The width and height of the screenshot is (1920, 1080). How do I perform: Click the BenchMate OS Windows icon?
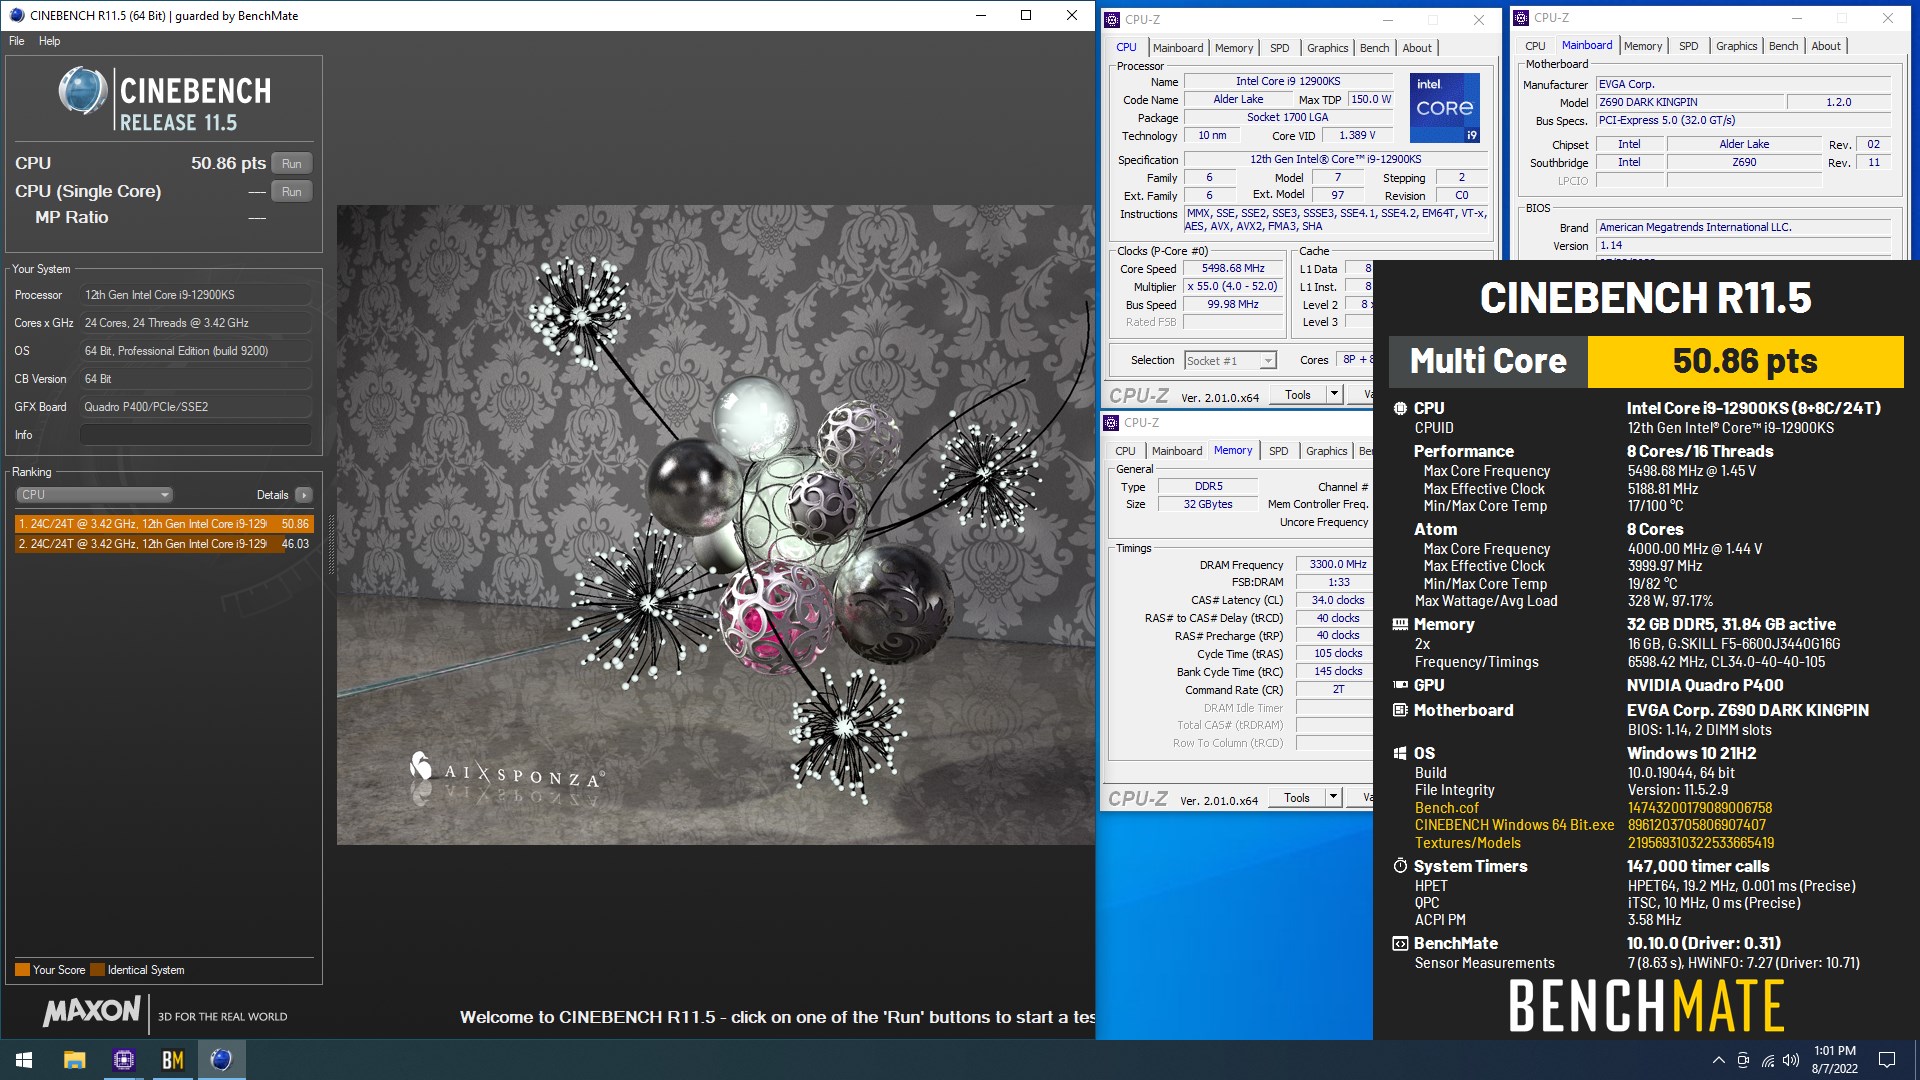1400,753
